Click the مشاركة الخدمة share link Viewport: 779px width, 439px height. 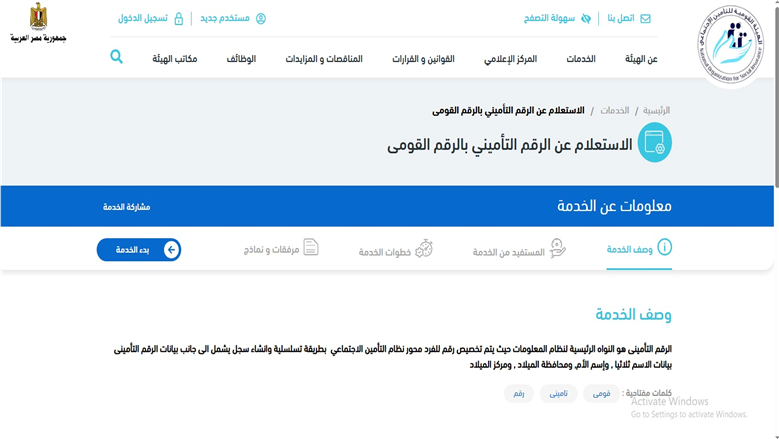click(x=127, y=207)
